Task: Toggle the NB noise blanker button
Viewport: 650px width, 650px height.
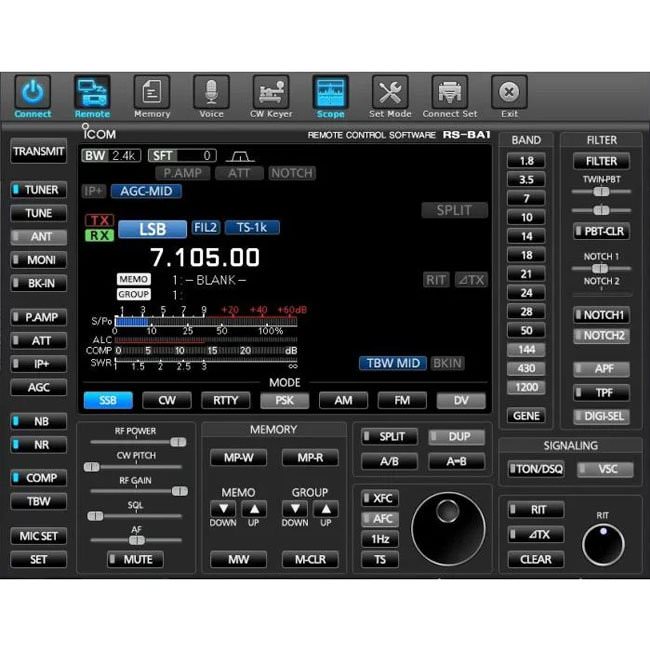Action: [x=39, y=421]
